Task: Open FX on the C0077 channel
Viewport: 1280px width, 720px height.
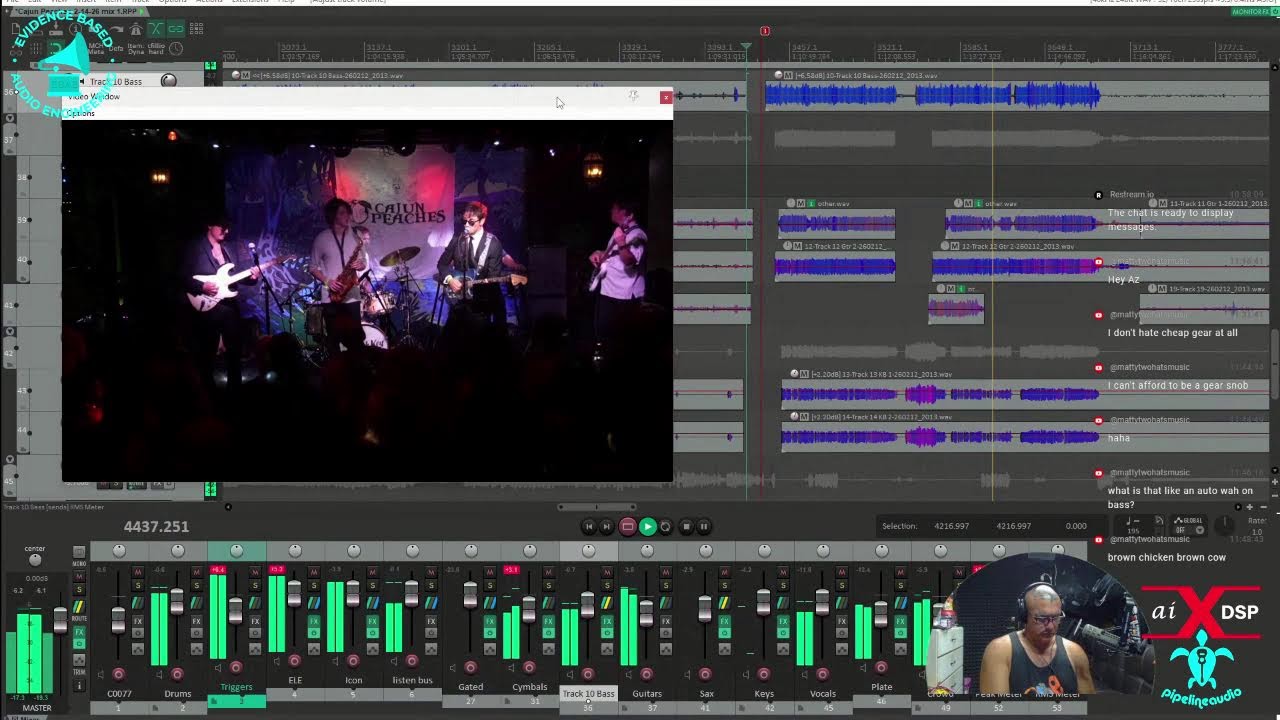Action: pyautogui.click(x=138, y=621)
